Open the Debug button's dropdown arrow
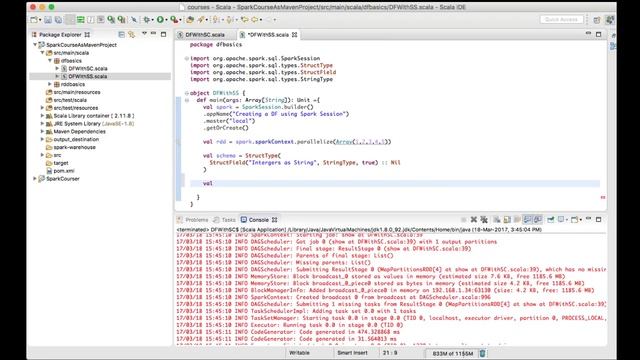The height and width of the screenshot is (360, 640). pos(153,20)
